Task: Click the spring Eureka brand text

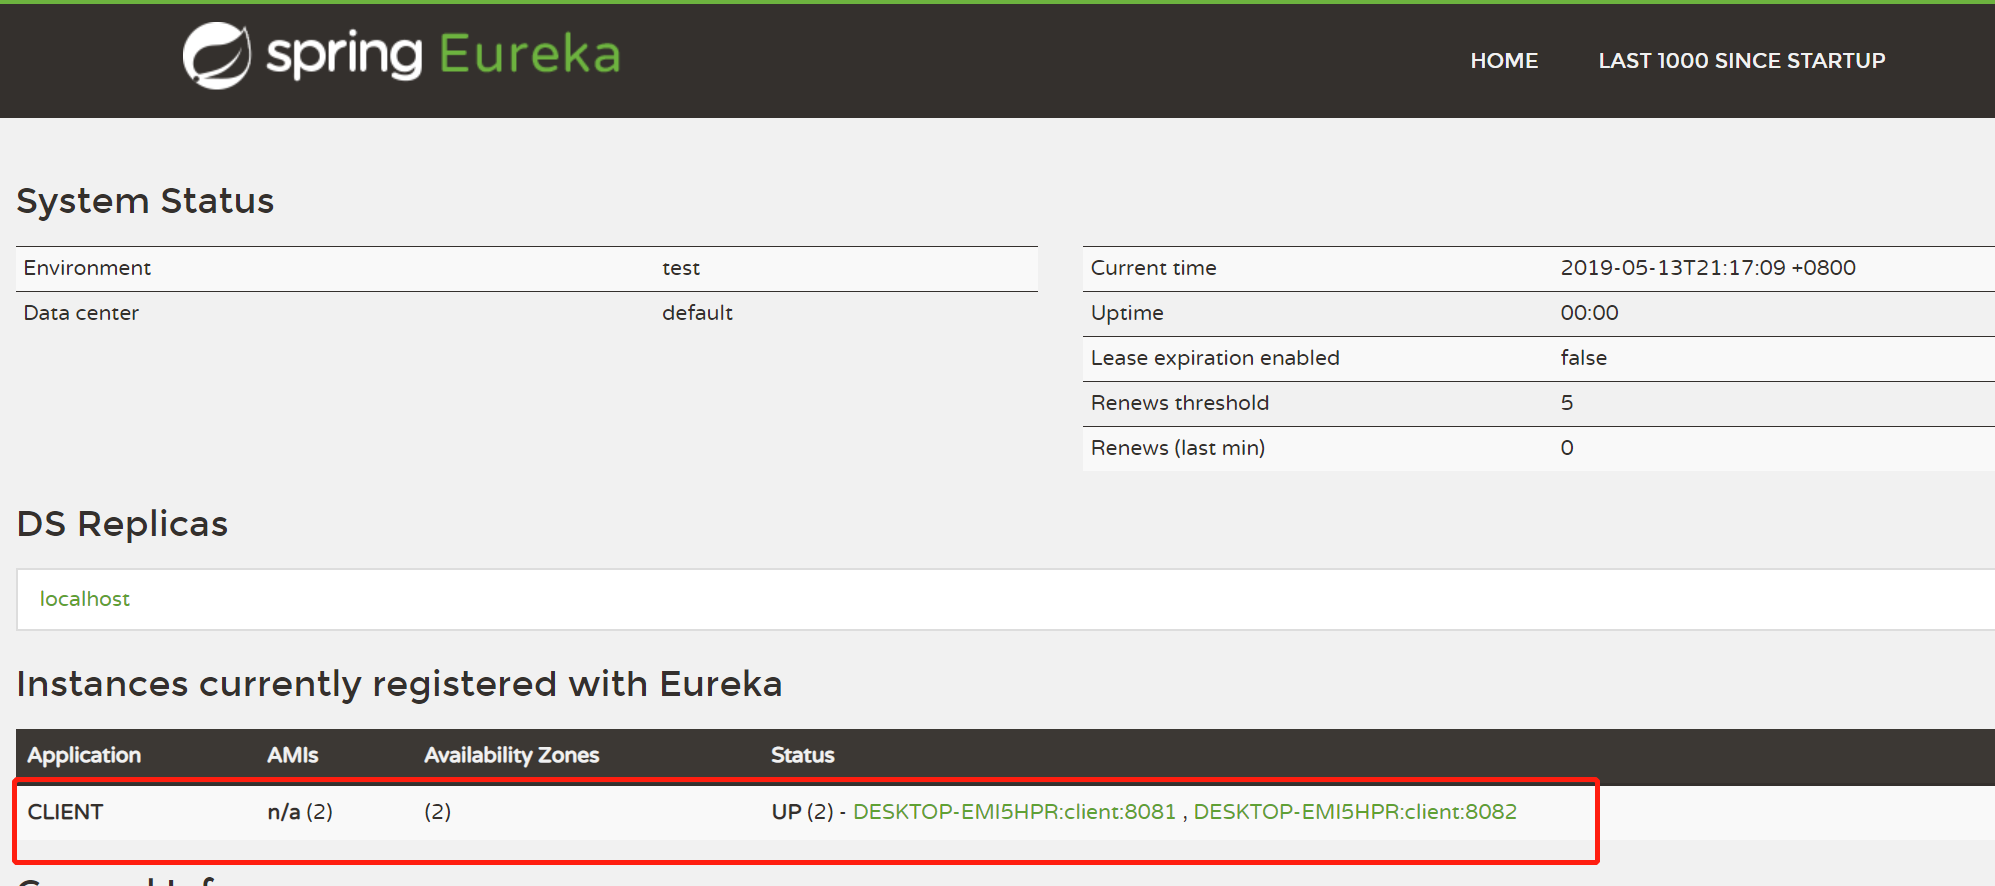Action: [443, 55]
